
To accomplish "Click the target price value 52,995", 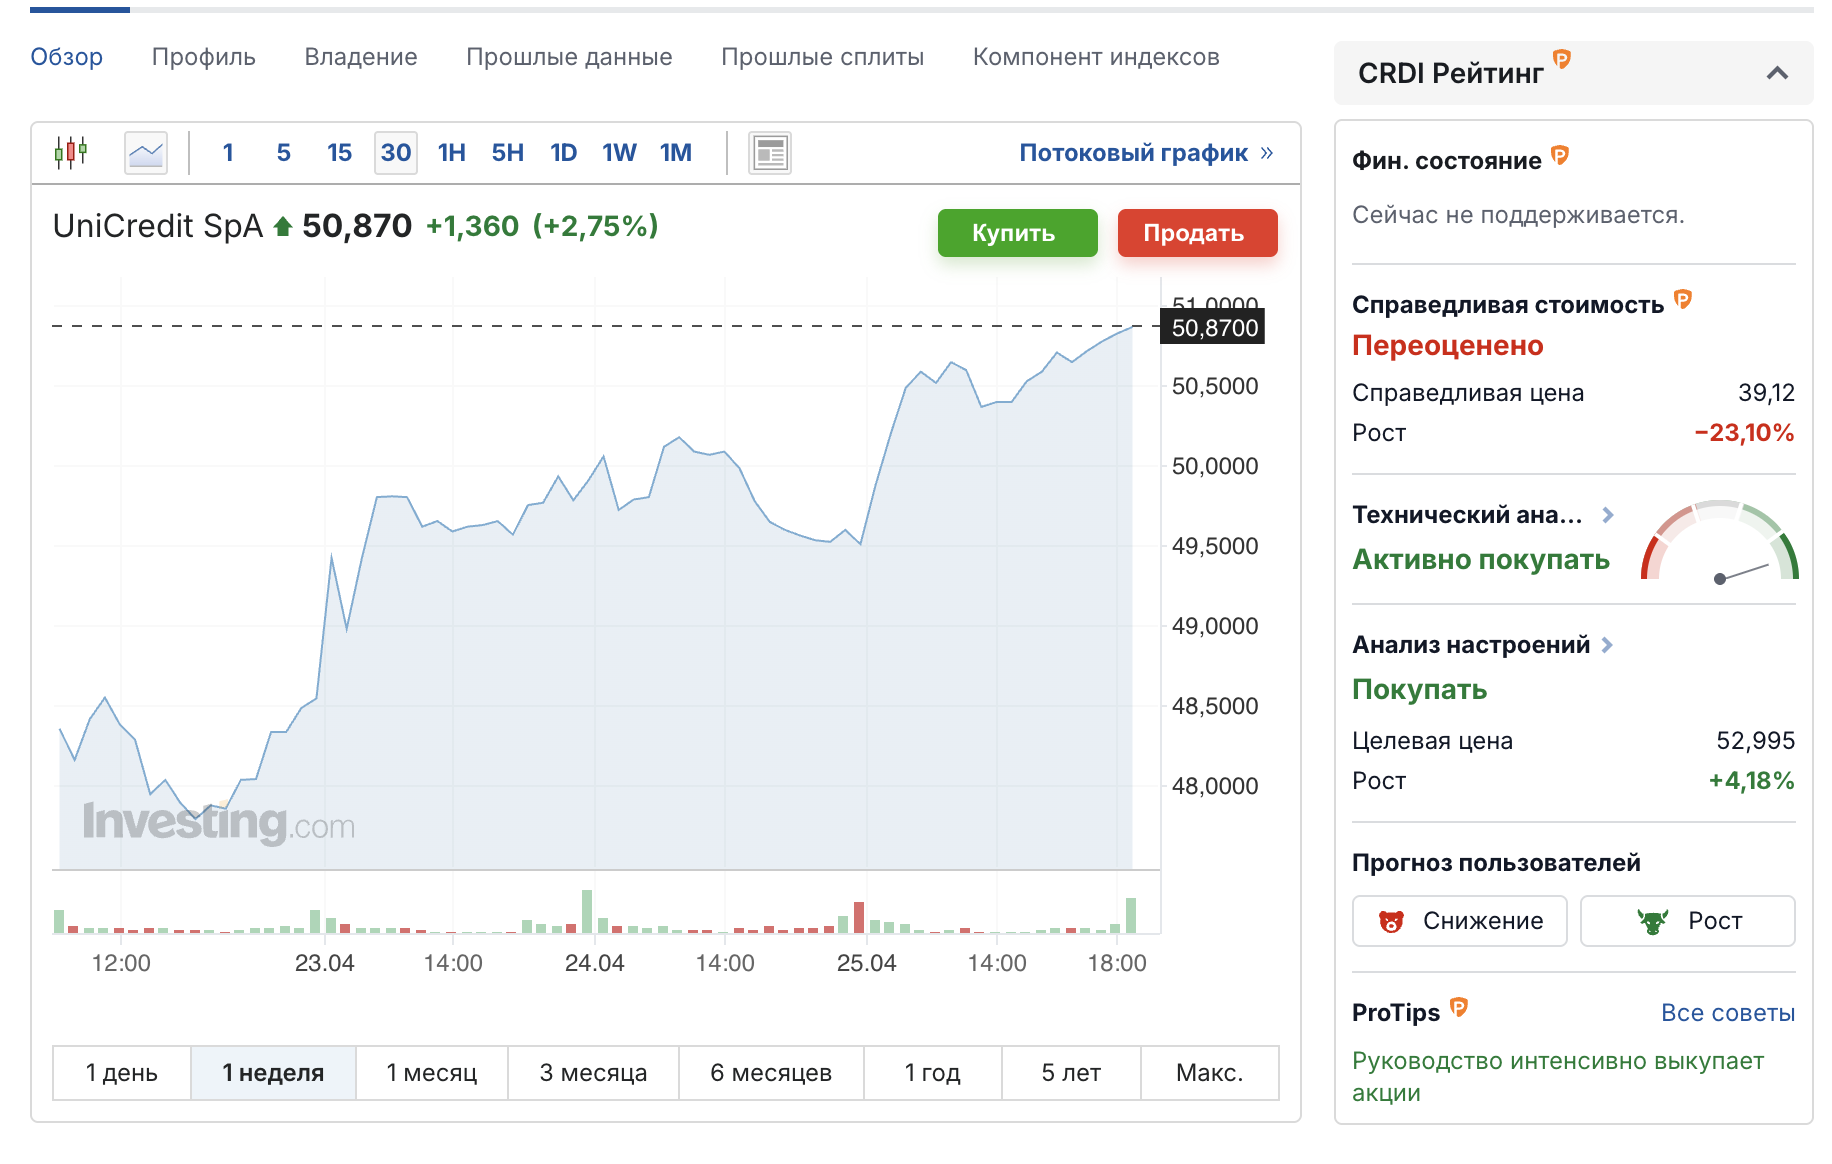I will 1756,741.
